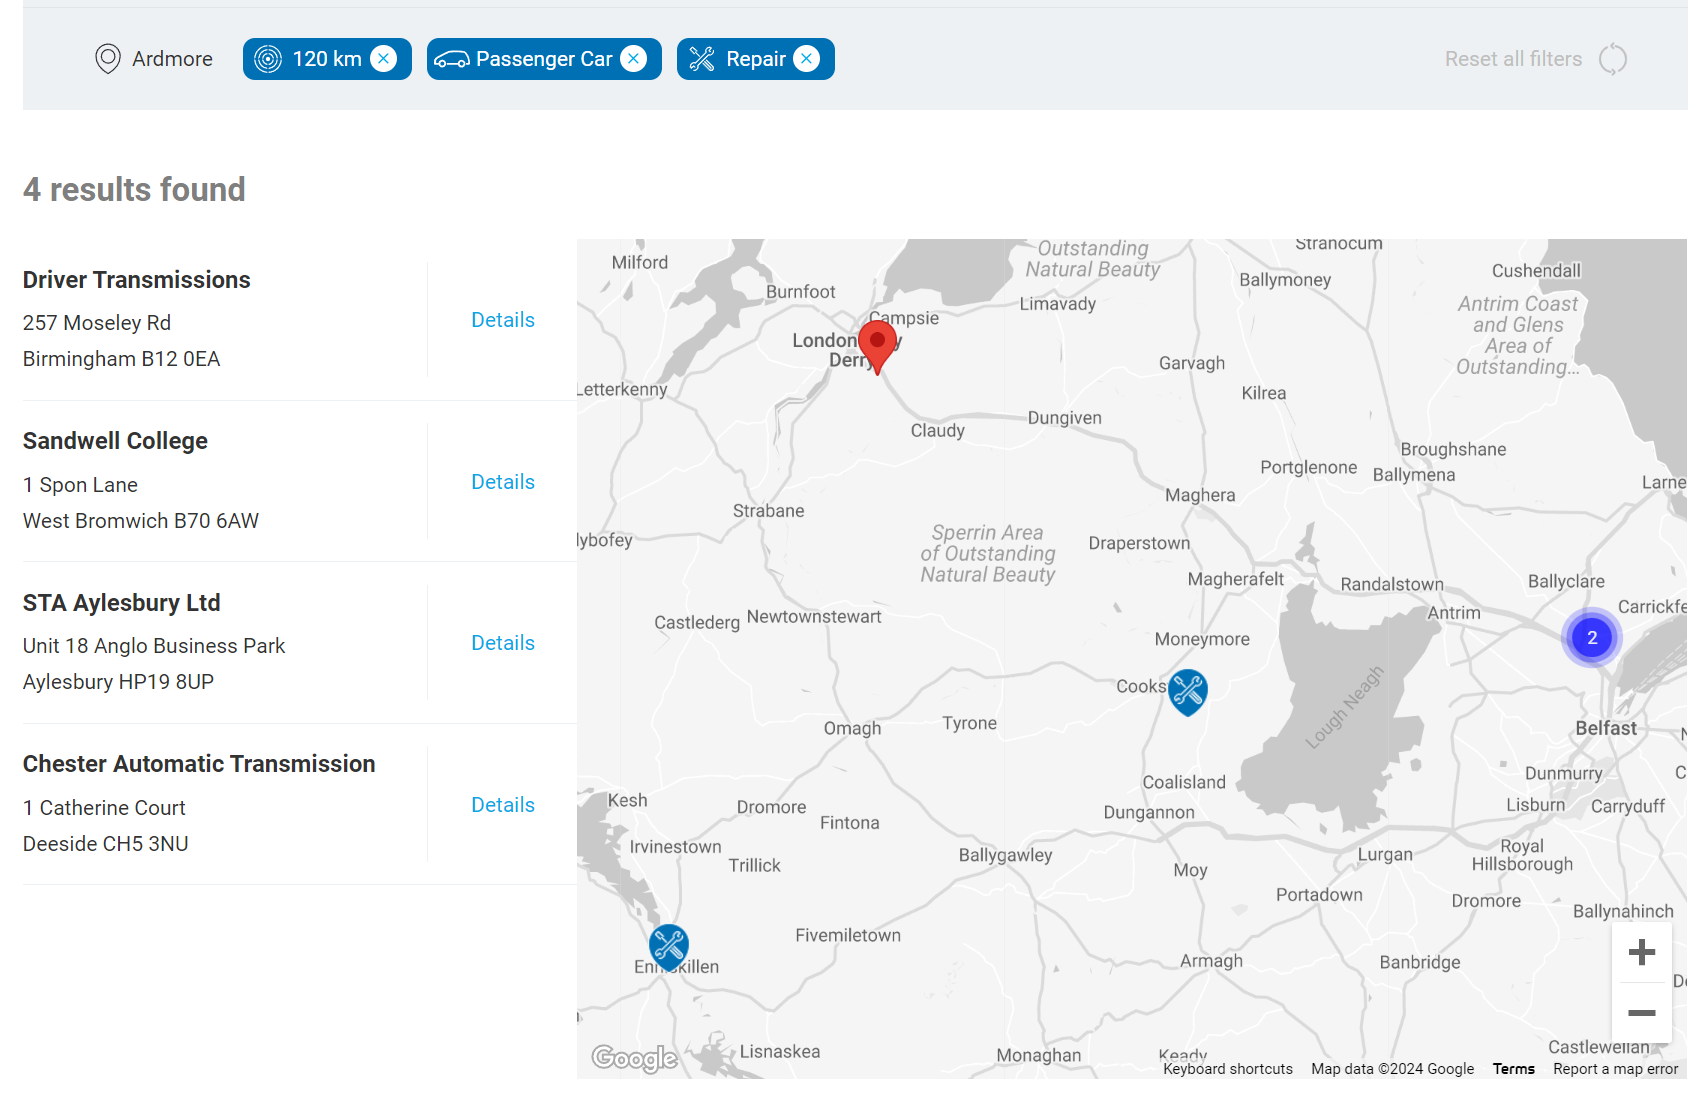Click Reset all filters

(x=1513, y=59)
